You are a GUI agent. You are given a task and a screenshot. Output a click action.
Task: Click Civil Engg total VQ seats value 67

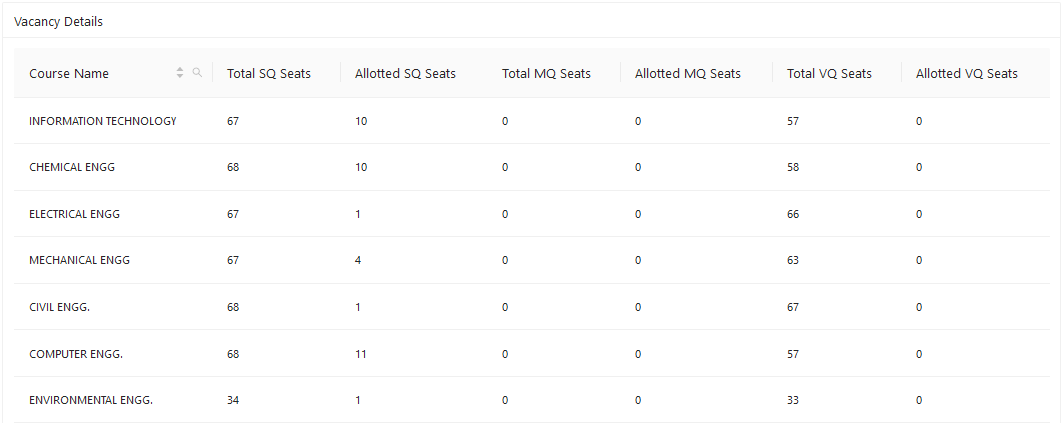point(793,307)
